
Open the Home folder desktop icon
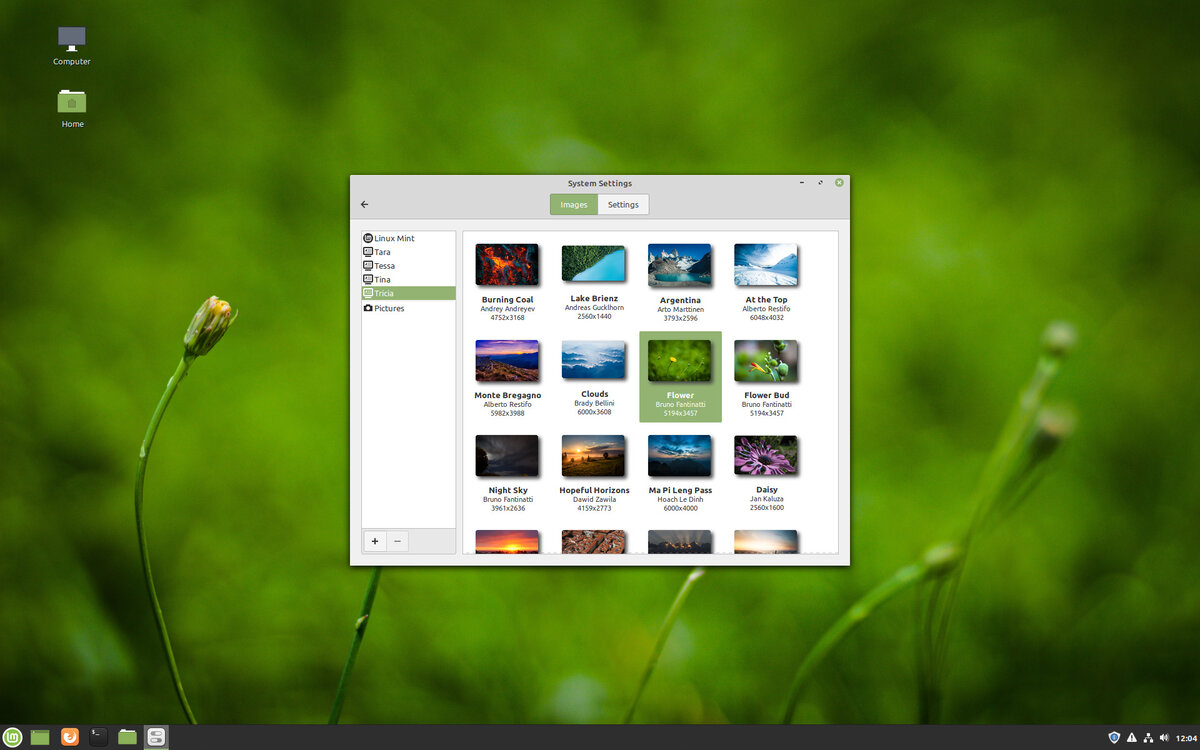coord(72,108)
